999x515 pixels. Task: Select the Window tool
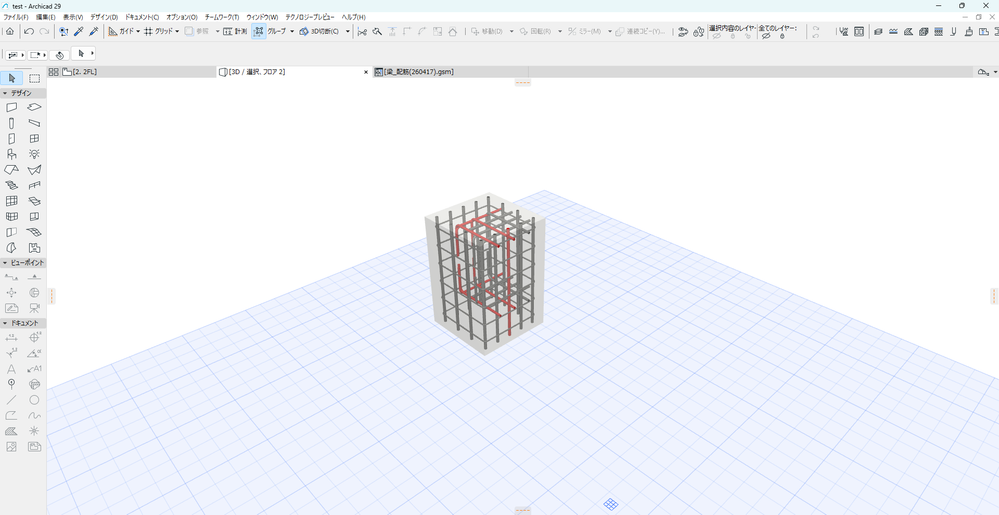pyautogui.click(x=34, y=138)
